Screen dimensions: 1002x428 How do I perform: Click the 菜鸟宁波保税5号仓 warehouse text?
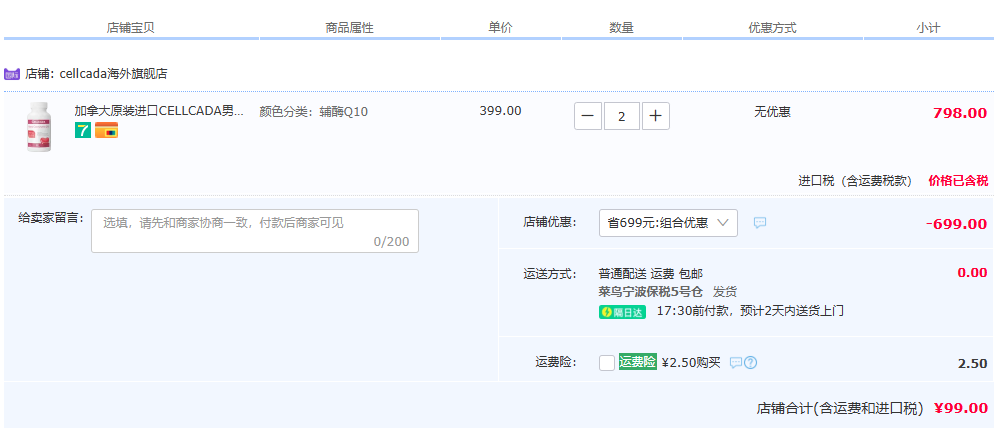[651, 292]
